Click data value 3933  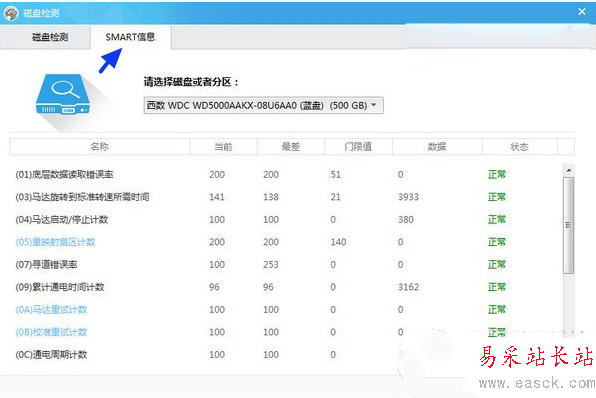click(x=408, y=197)
